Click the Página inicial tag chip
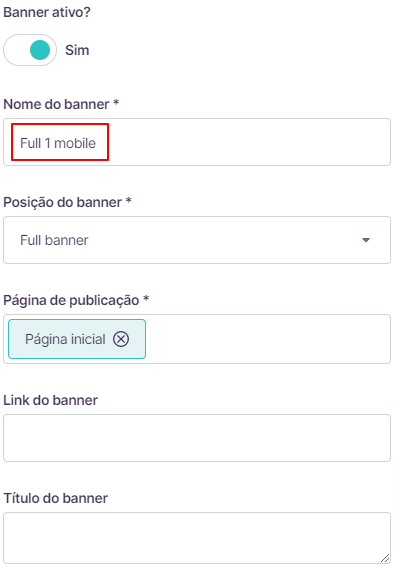Viewport: 395px width, 566px height. 77,339
